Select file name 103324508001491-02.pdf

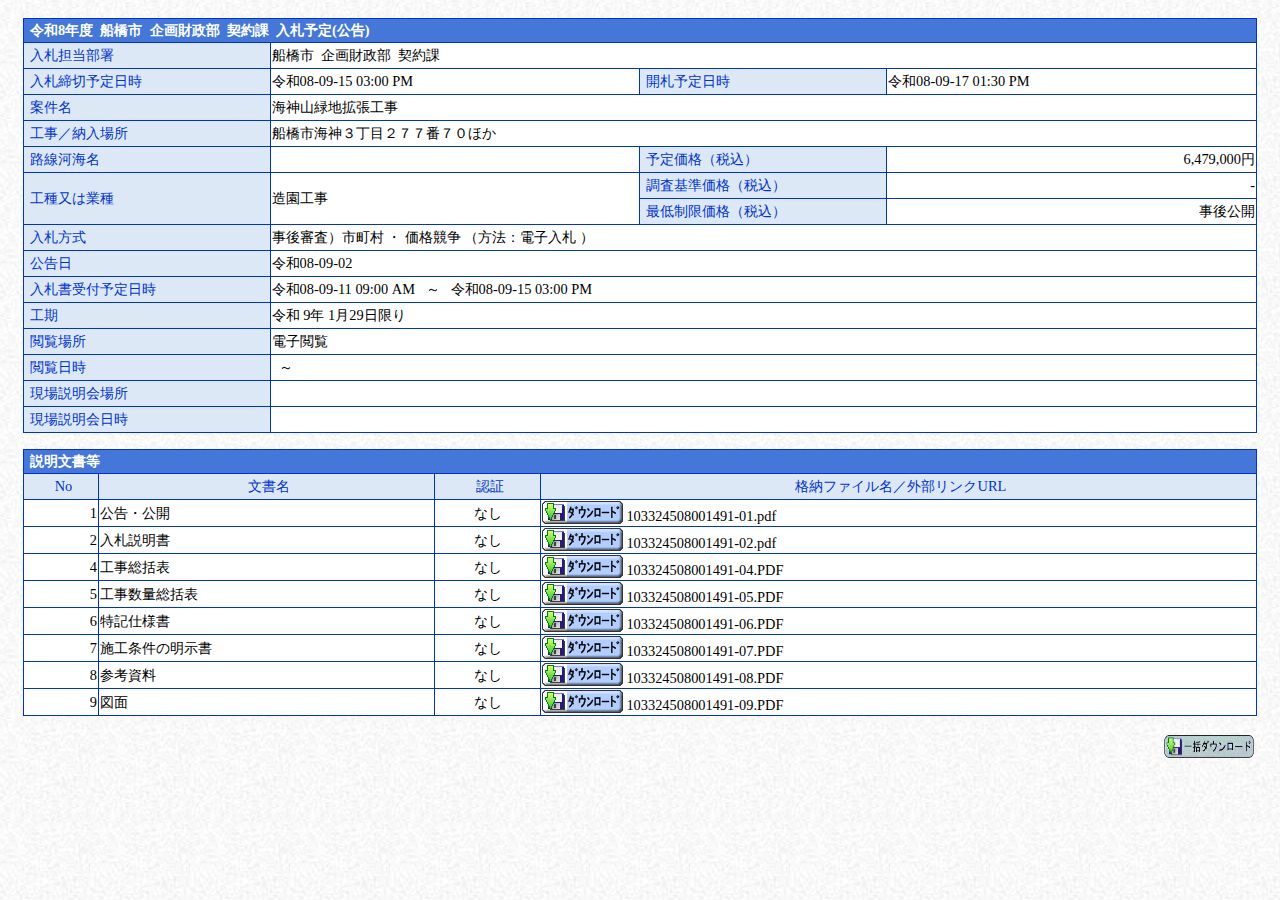(x=701, y=543)
